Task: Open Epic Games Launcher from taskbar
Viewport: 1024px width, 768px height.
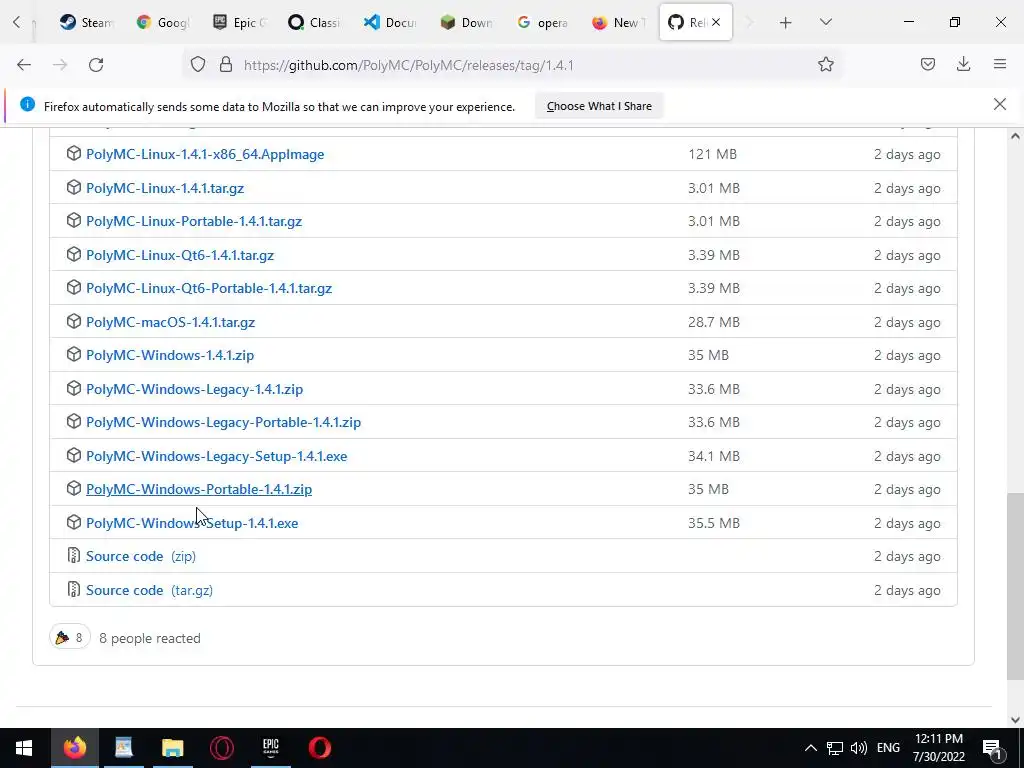Action: pos(270,748)
